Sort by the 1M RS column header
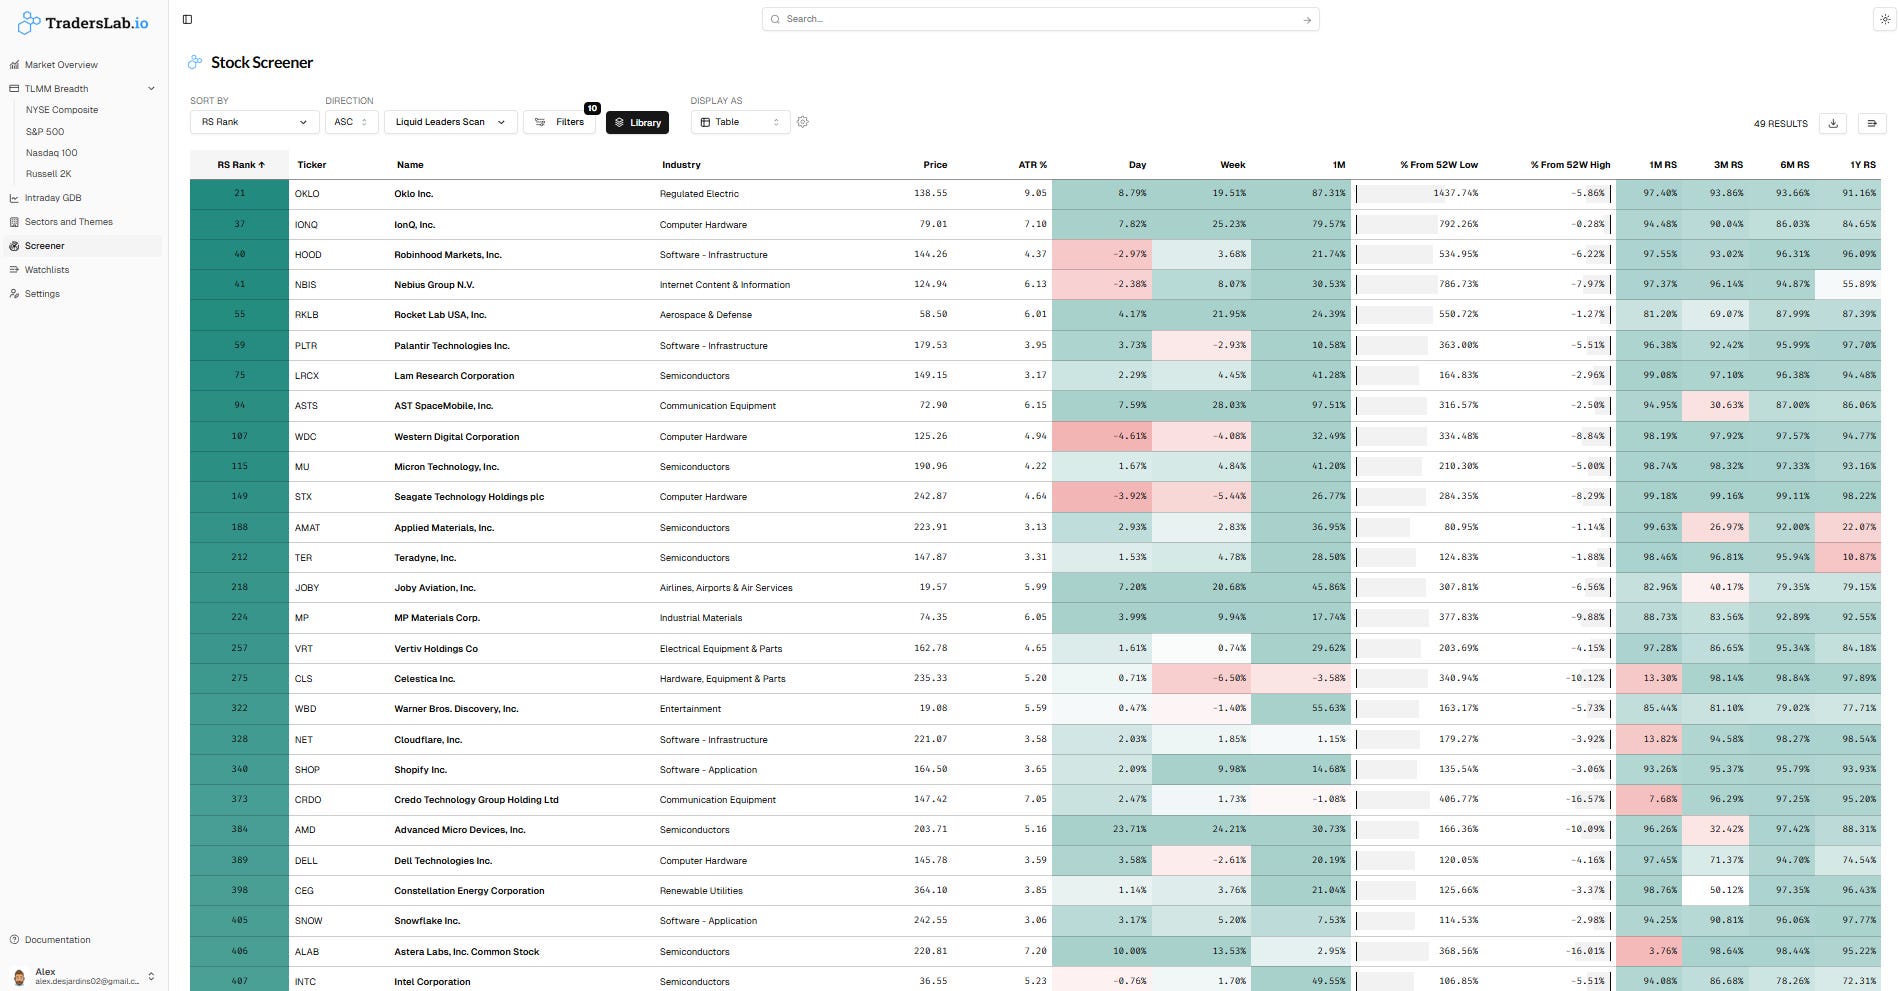This screenshot has height=991, width=1899. point(1662,165)
